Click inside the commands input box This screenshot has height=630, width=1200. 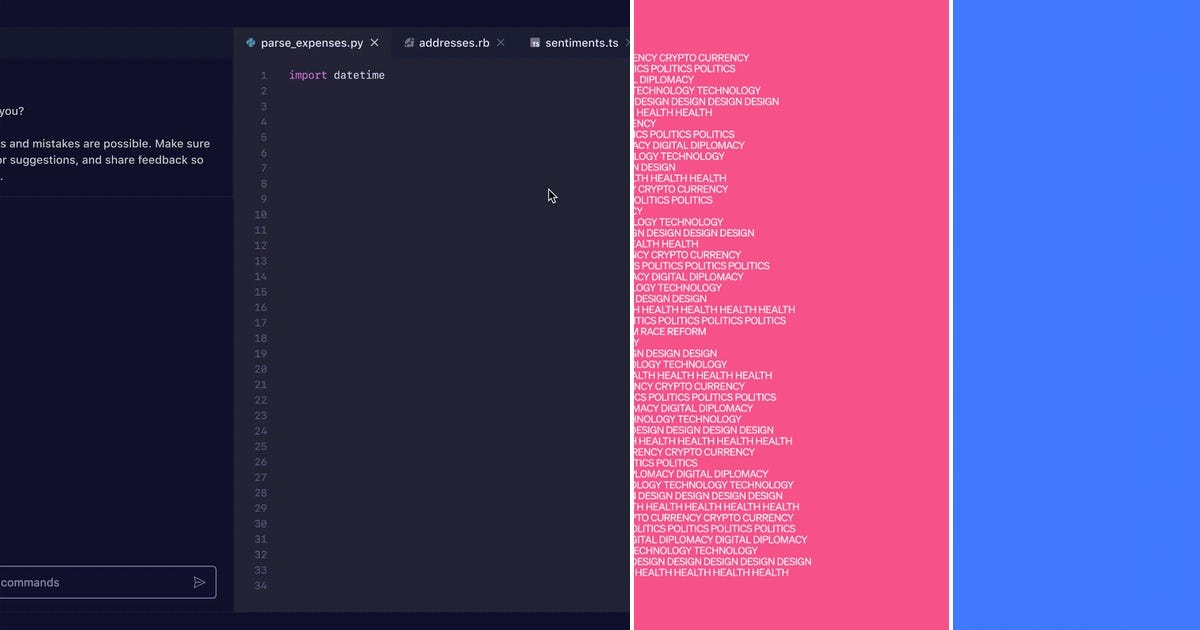(80, 582)
